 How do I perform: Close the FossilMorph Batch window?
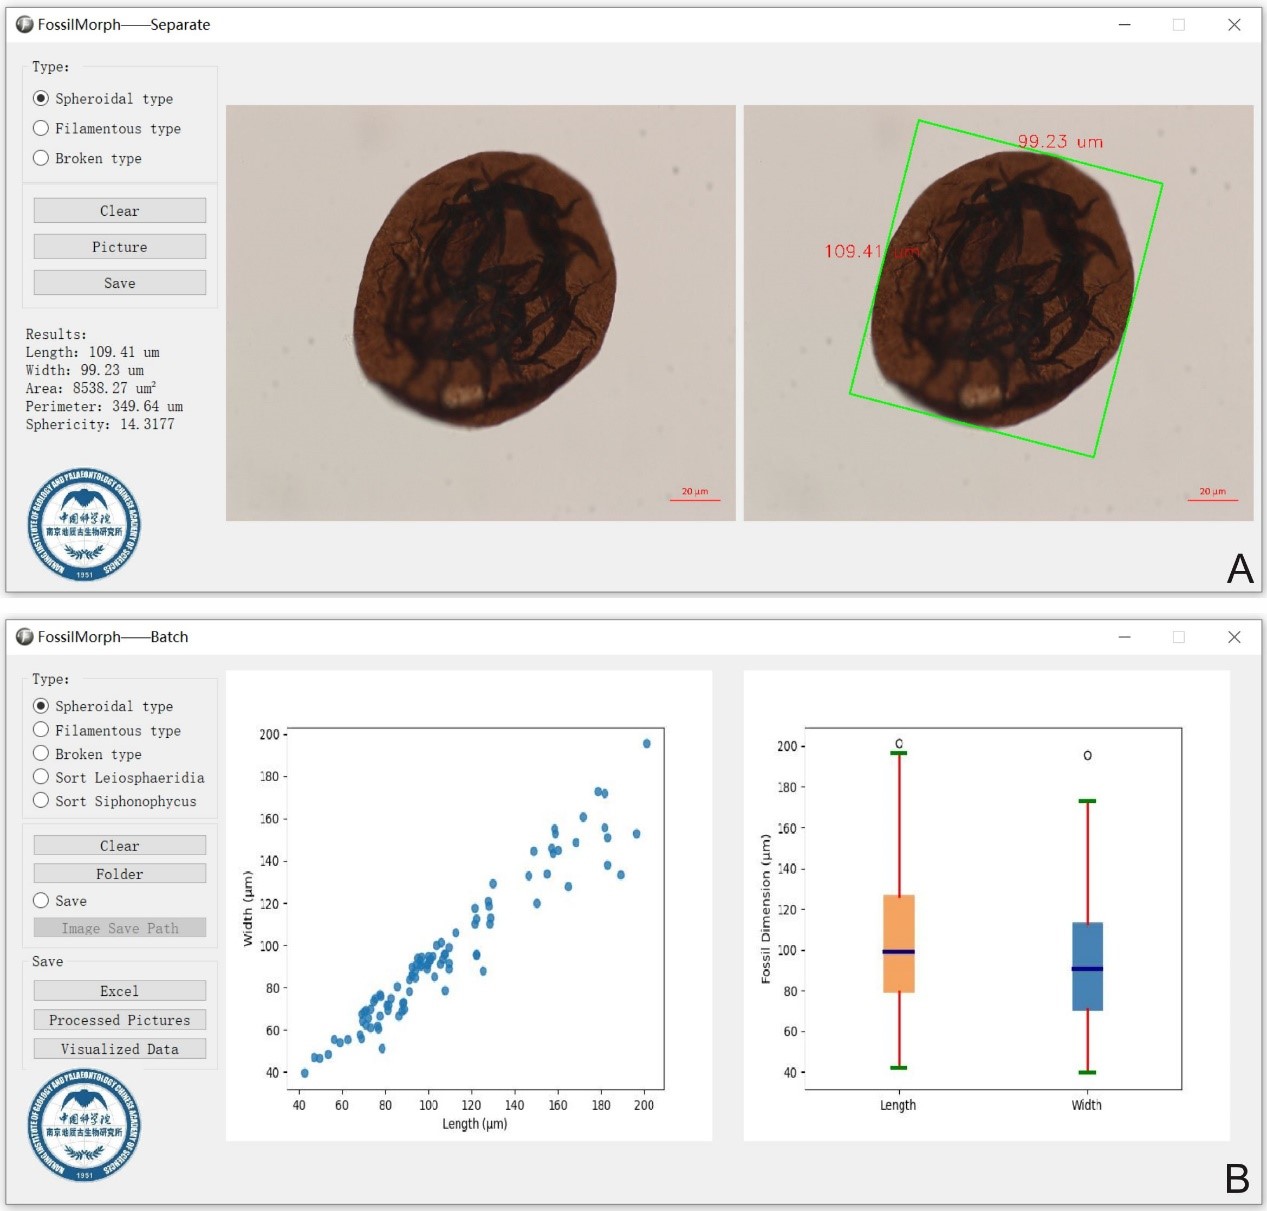1234,637
